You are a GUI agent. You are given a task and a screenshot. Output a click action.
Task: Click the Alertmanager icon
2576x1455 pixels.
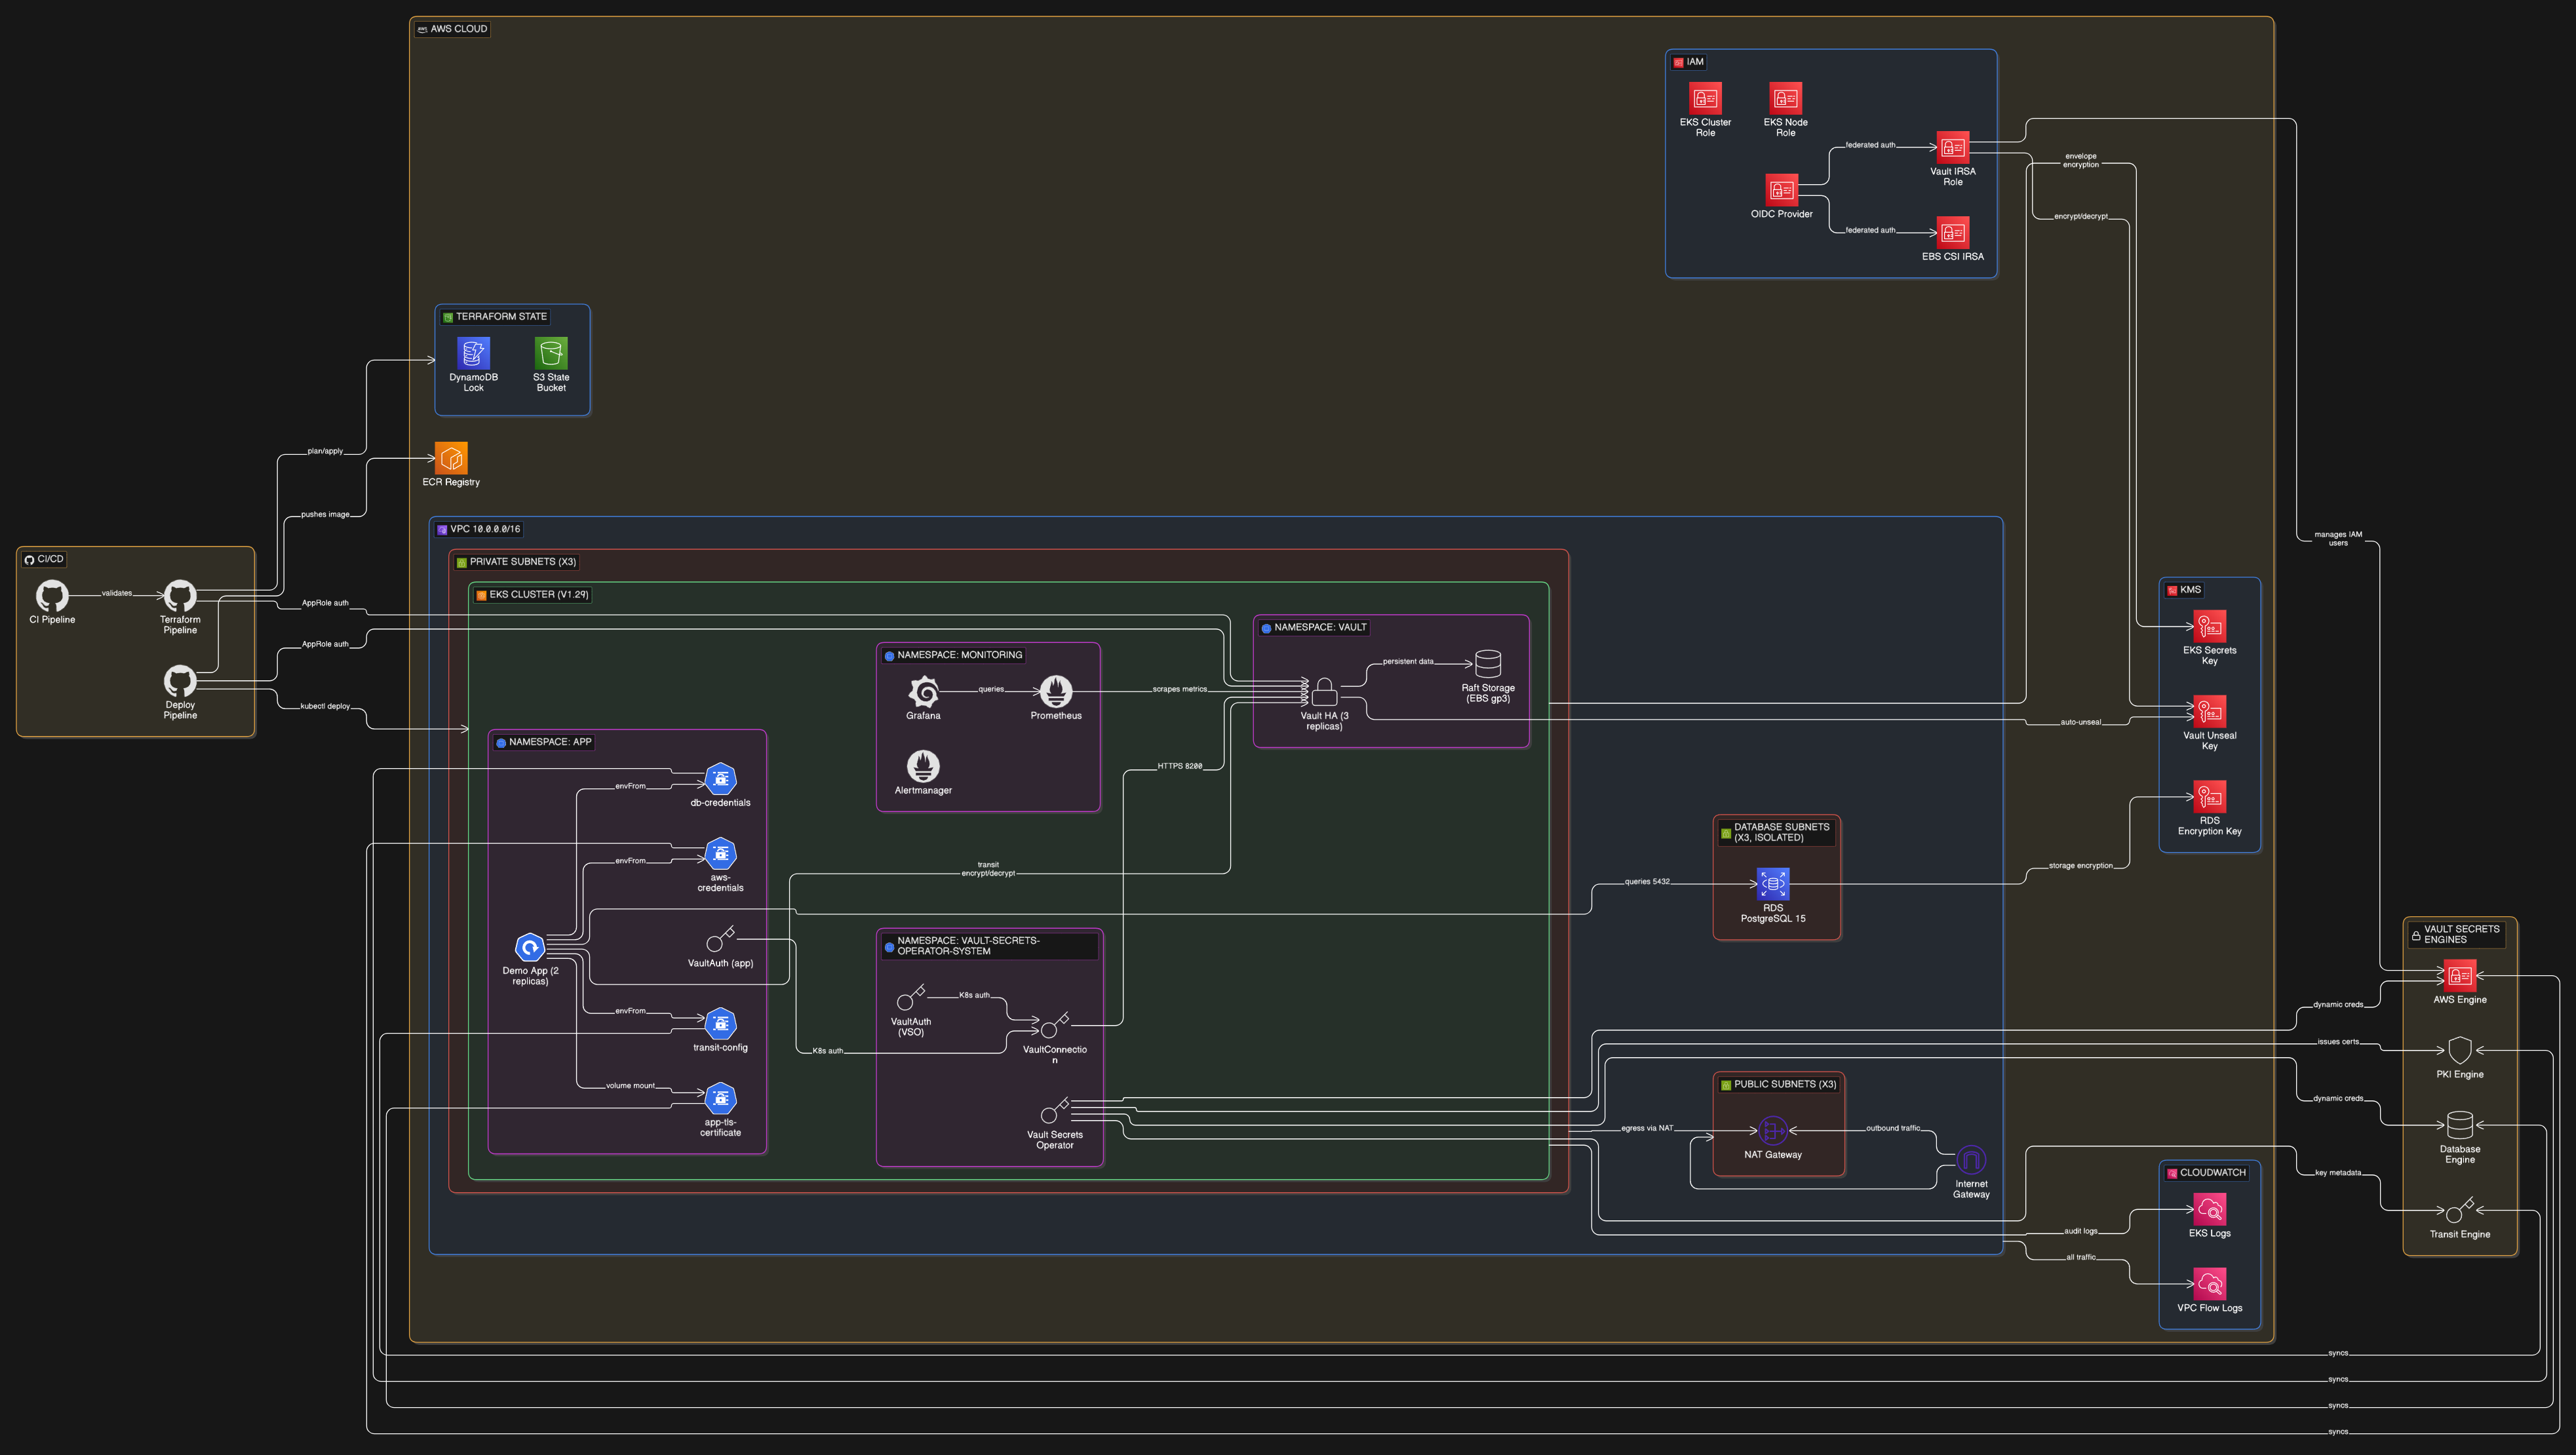pos(923,766)
